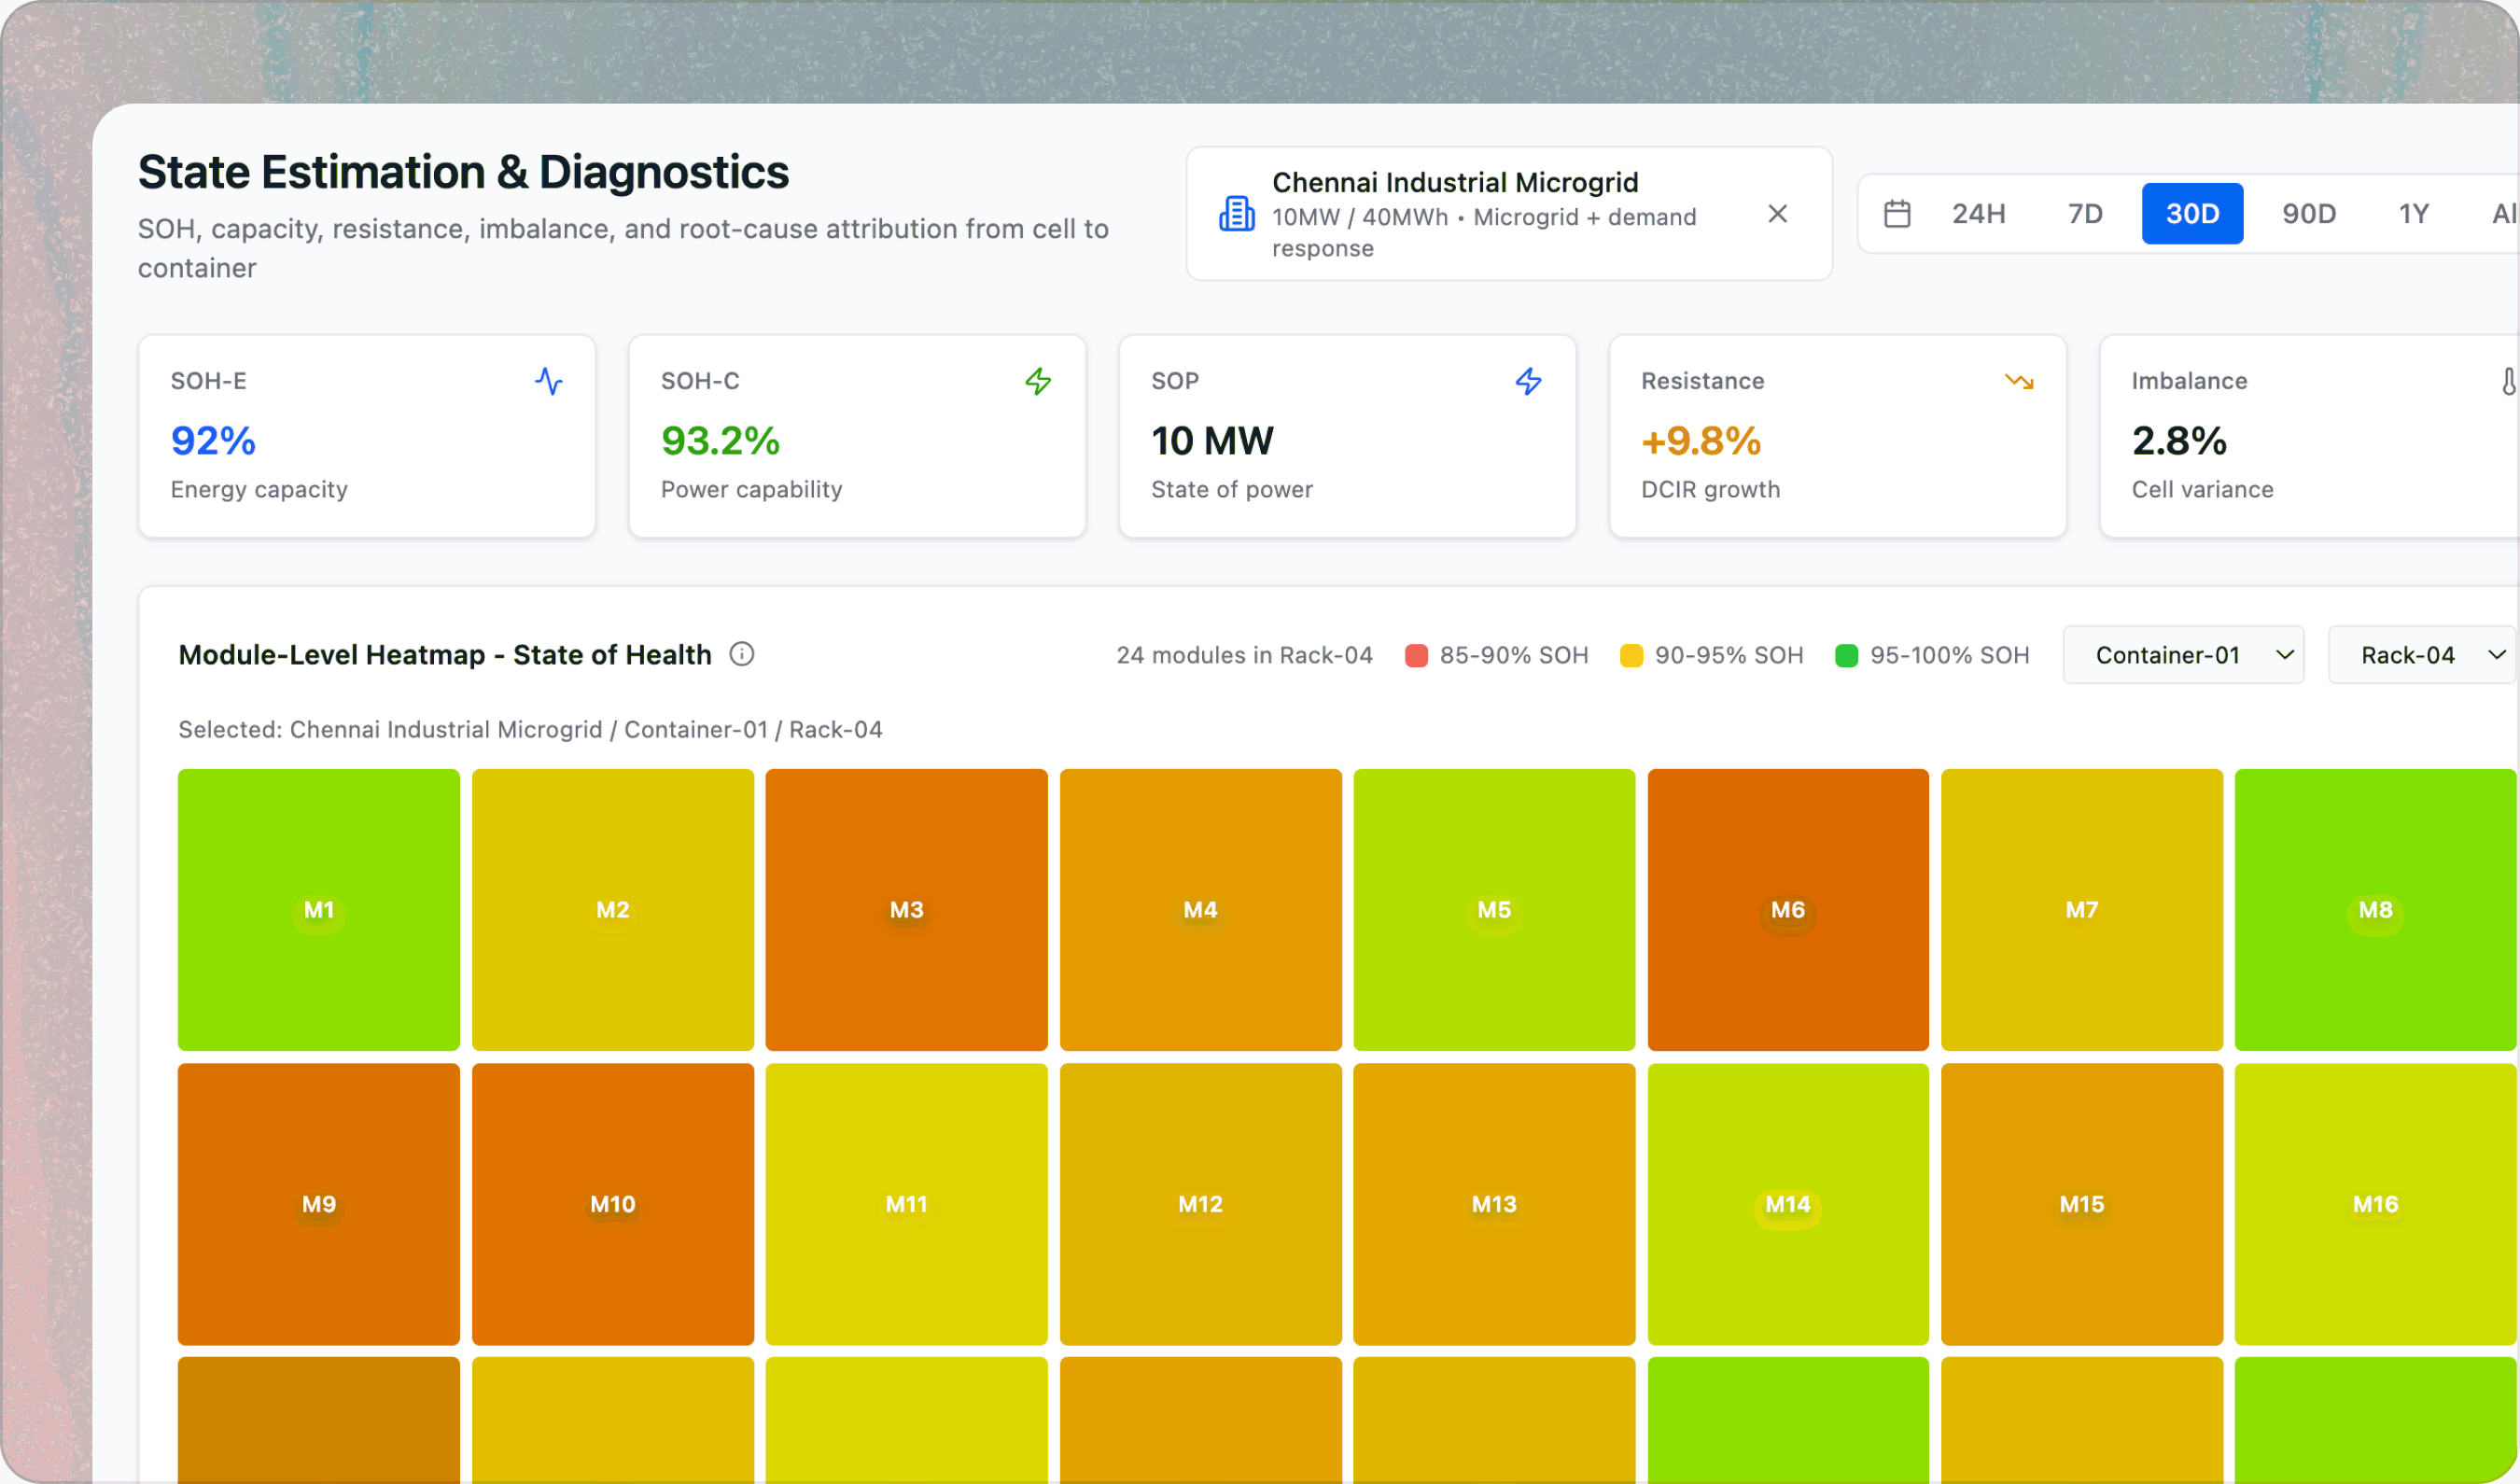This screenshot has height=1484, width=2520.
Task: Select module M16 in the heatmap
Action: [x=2376, y=1204]
